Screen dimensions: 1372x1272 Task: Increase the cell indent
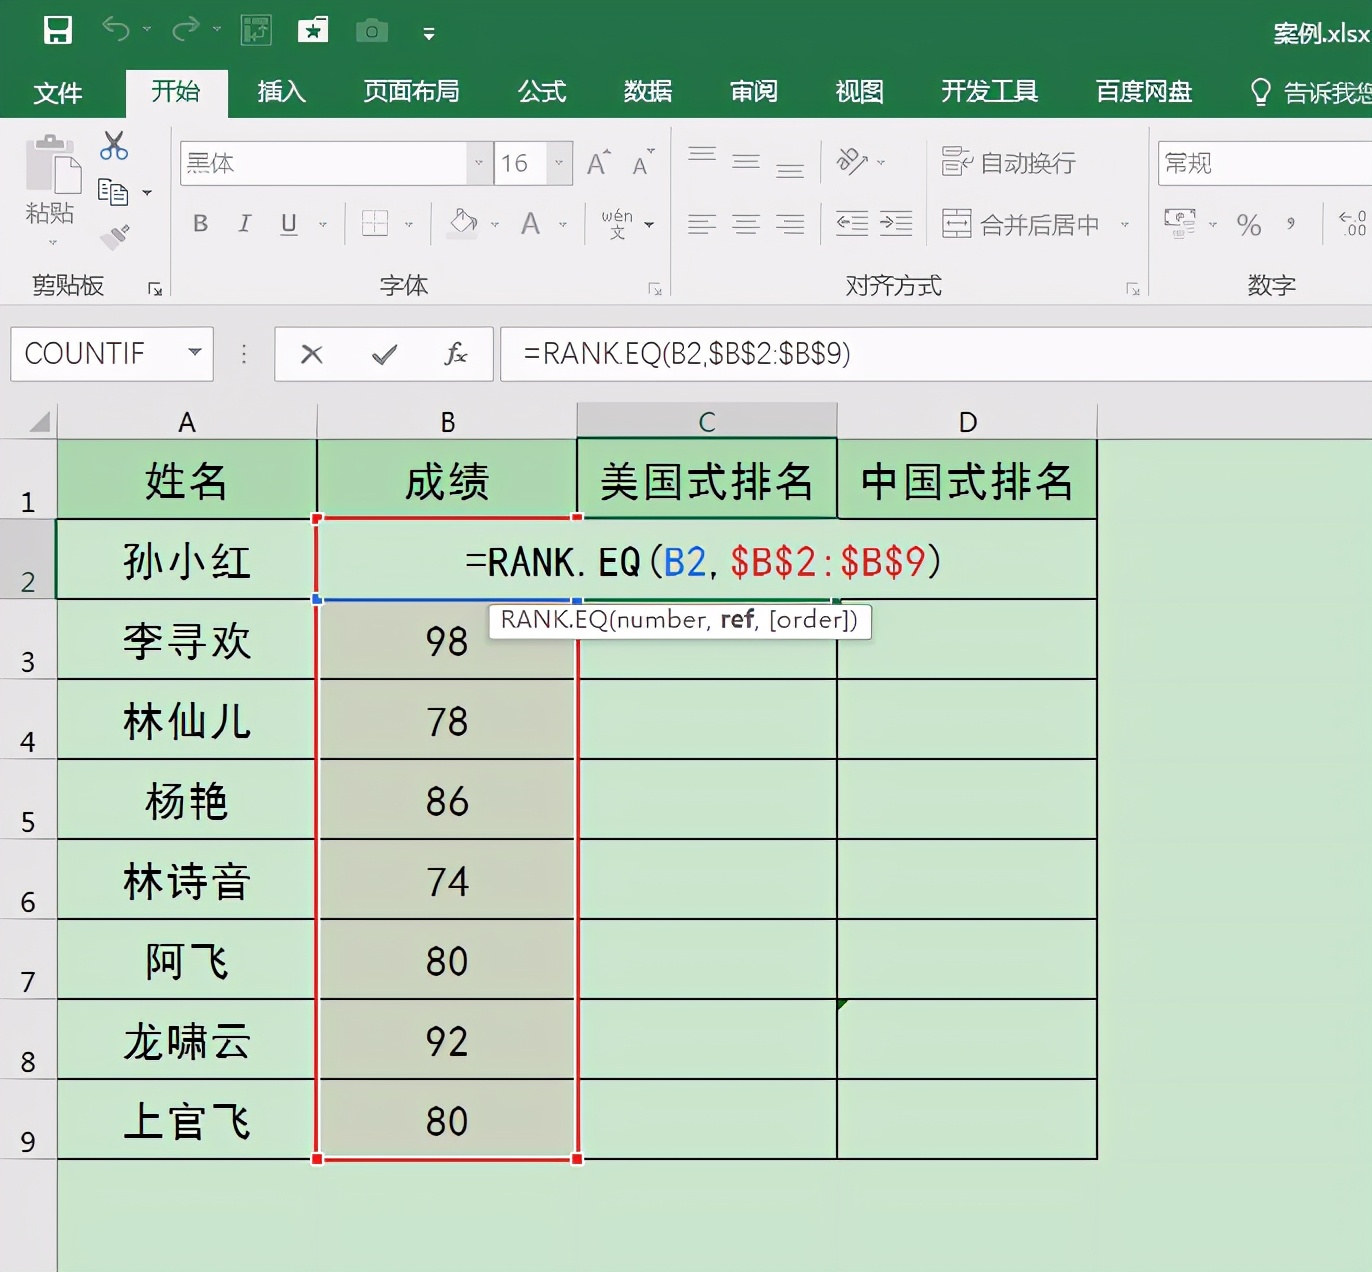pyautogui.click(x=896, y=223)
